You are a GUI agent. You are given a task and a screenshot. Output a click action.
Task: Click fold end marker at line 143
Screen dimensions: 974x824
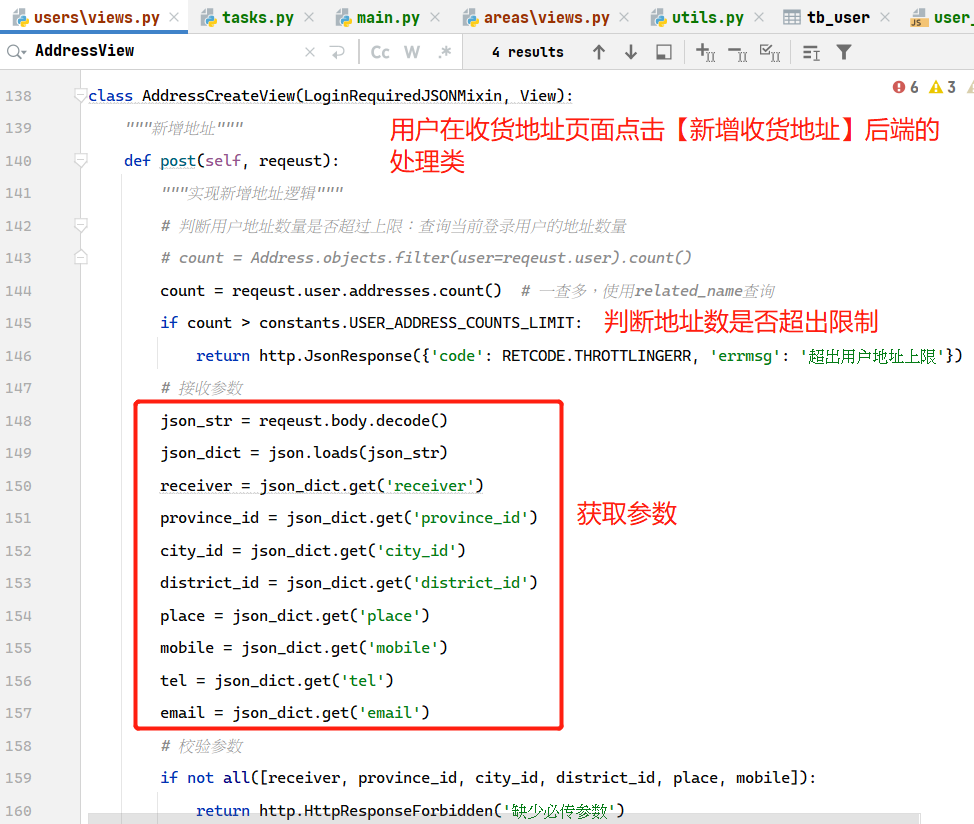[x=81, y=257]
